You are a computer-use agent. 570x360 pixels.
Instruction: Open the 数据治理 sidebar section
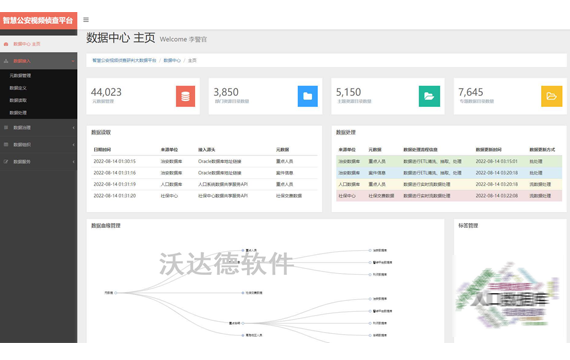point(39,128)
